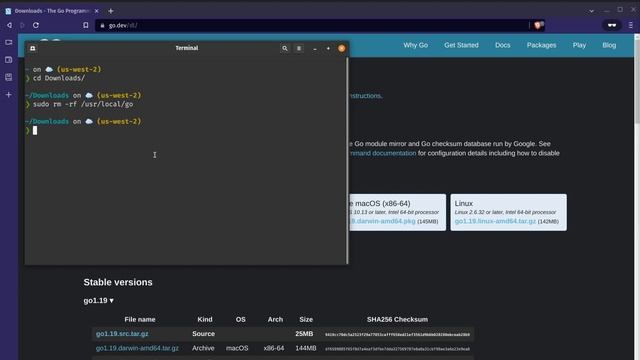Screen dimensions: 640x360
Task: Download the darwin-amd64.pkg macOS installer link
Action: point(383,221)
